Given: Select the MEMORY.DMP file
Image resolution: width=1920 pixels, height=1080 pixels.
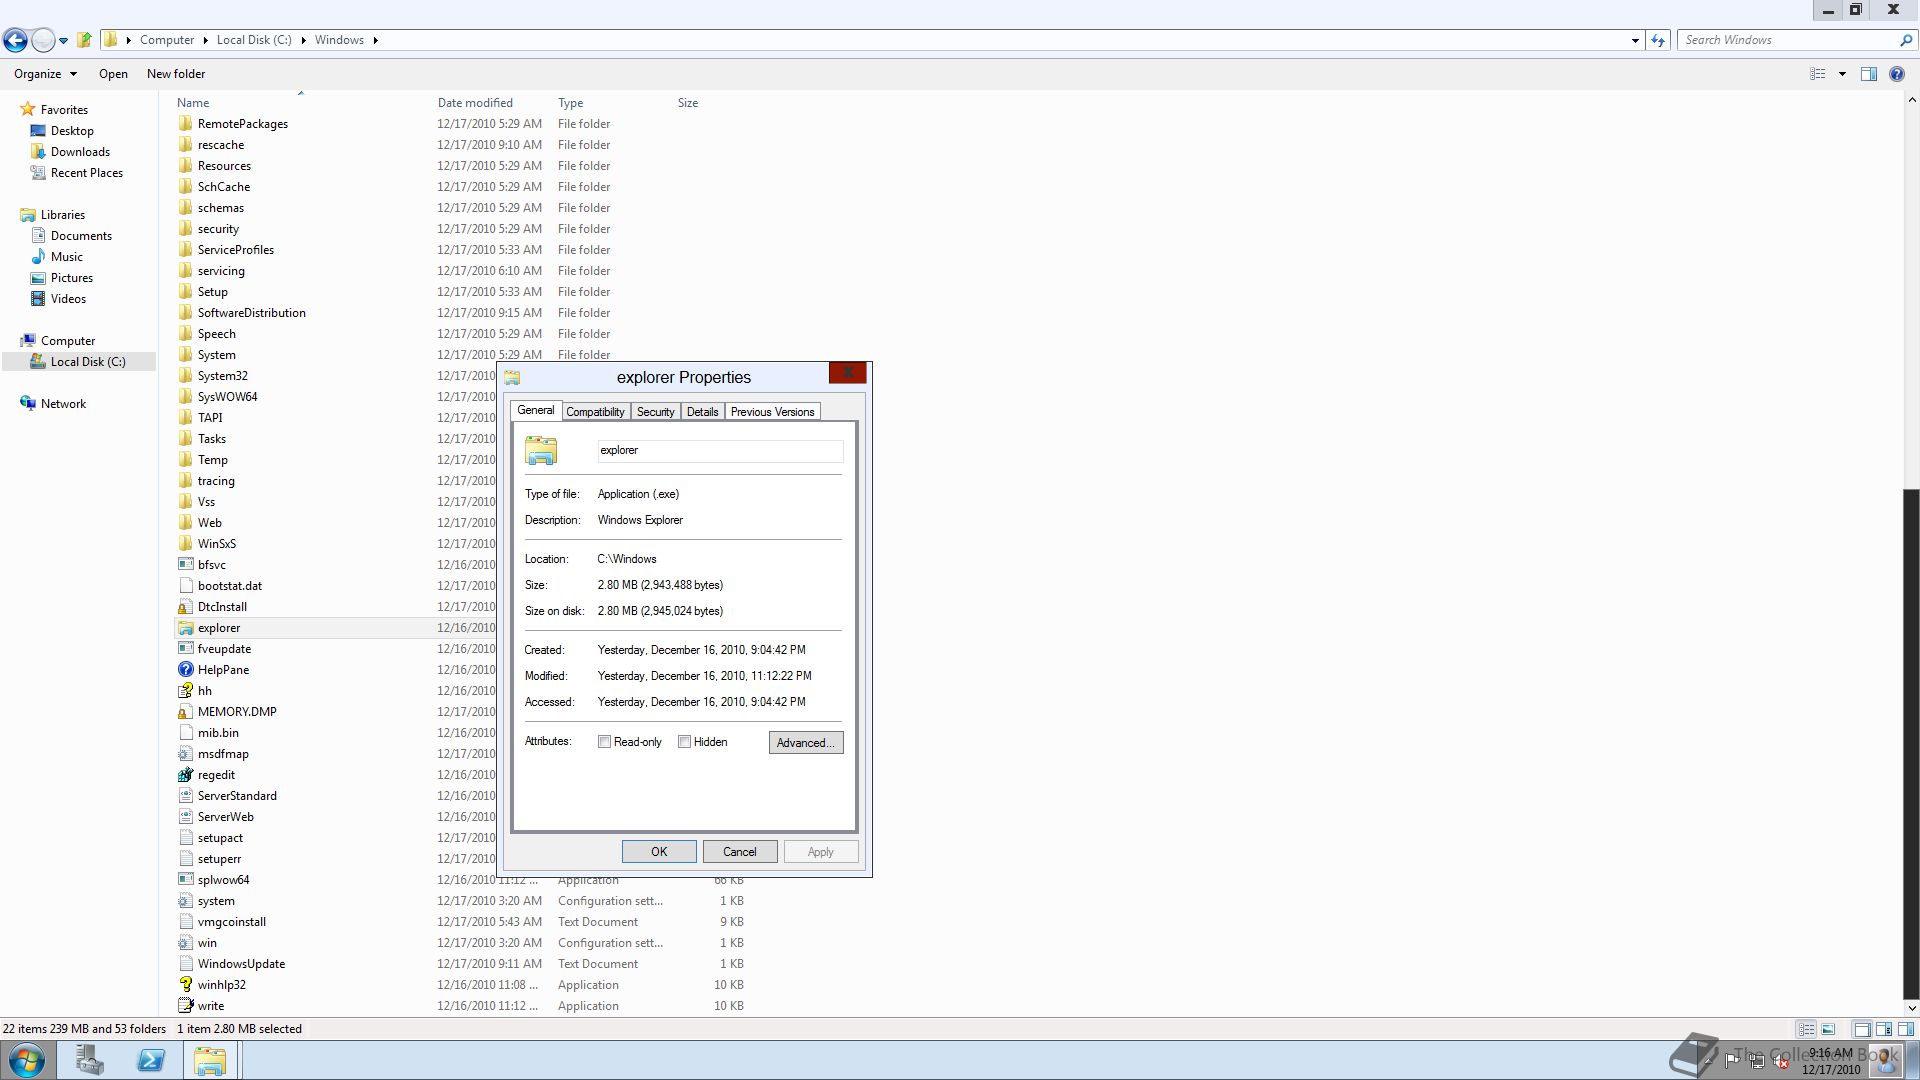Looking at the screenshot, I should click(x=237, y=712).
